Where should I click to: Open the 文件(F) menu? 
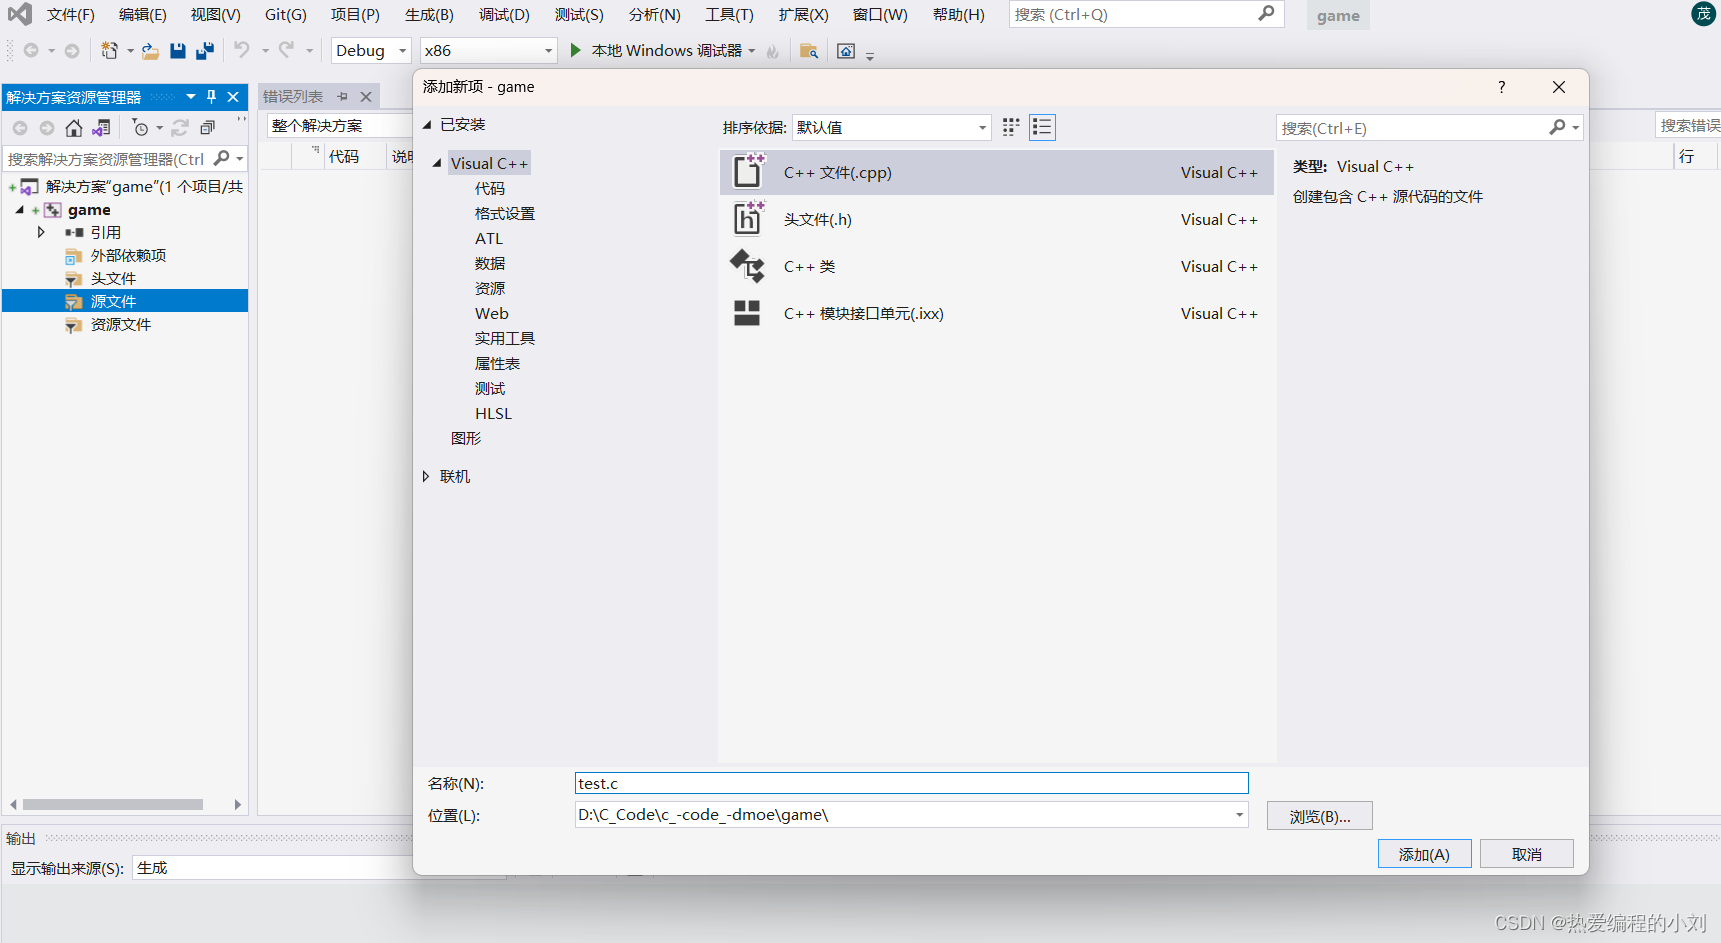70,15
